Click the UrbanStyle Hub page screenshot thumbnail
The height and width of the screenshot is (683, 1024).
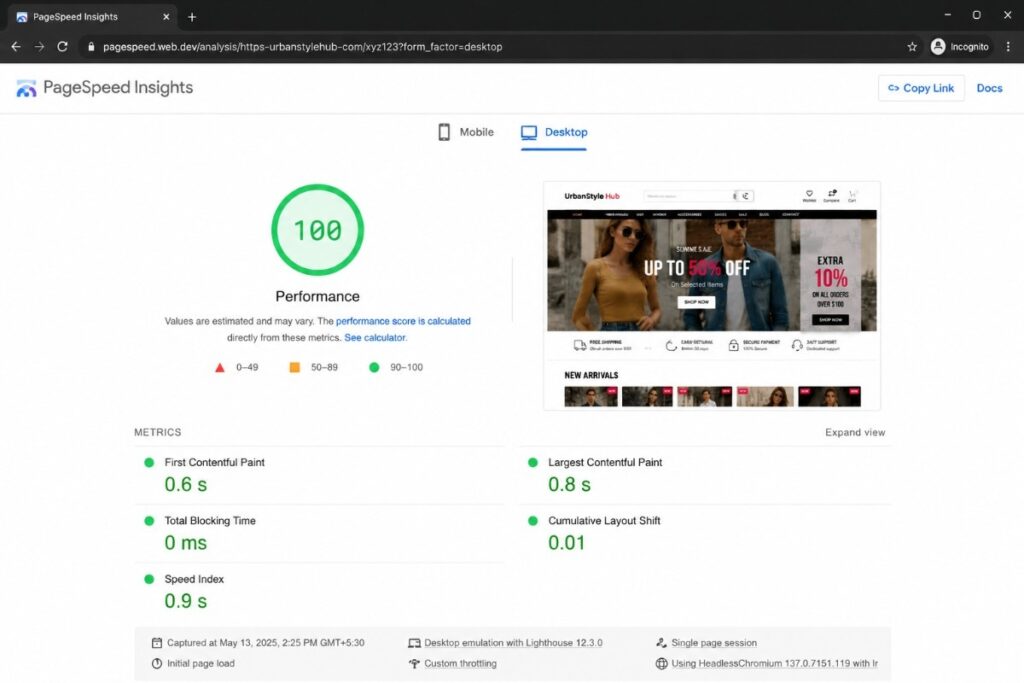coord(712,296)
